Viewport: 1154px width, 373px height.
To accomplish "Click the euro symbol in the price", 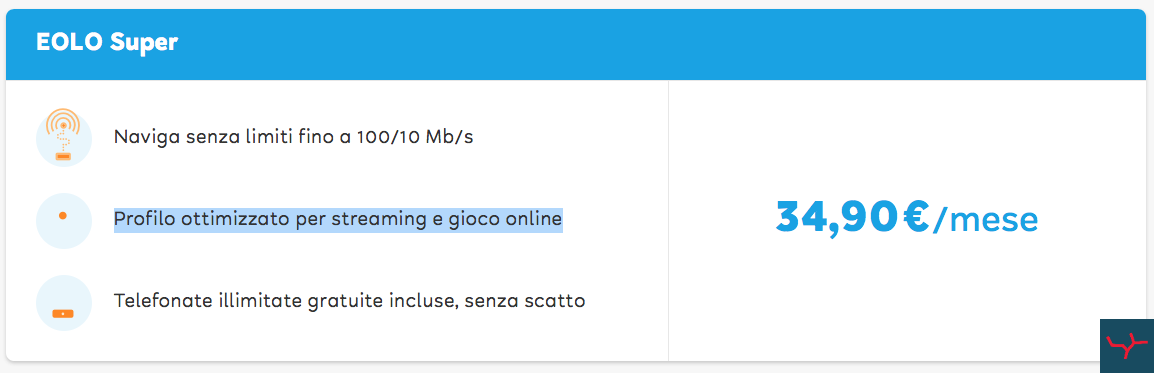I will [x=916, y=218].
